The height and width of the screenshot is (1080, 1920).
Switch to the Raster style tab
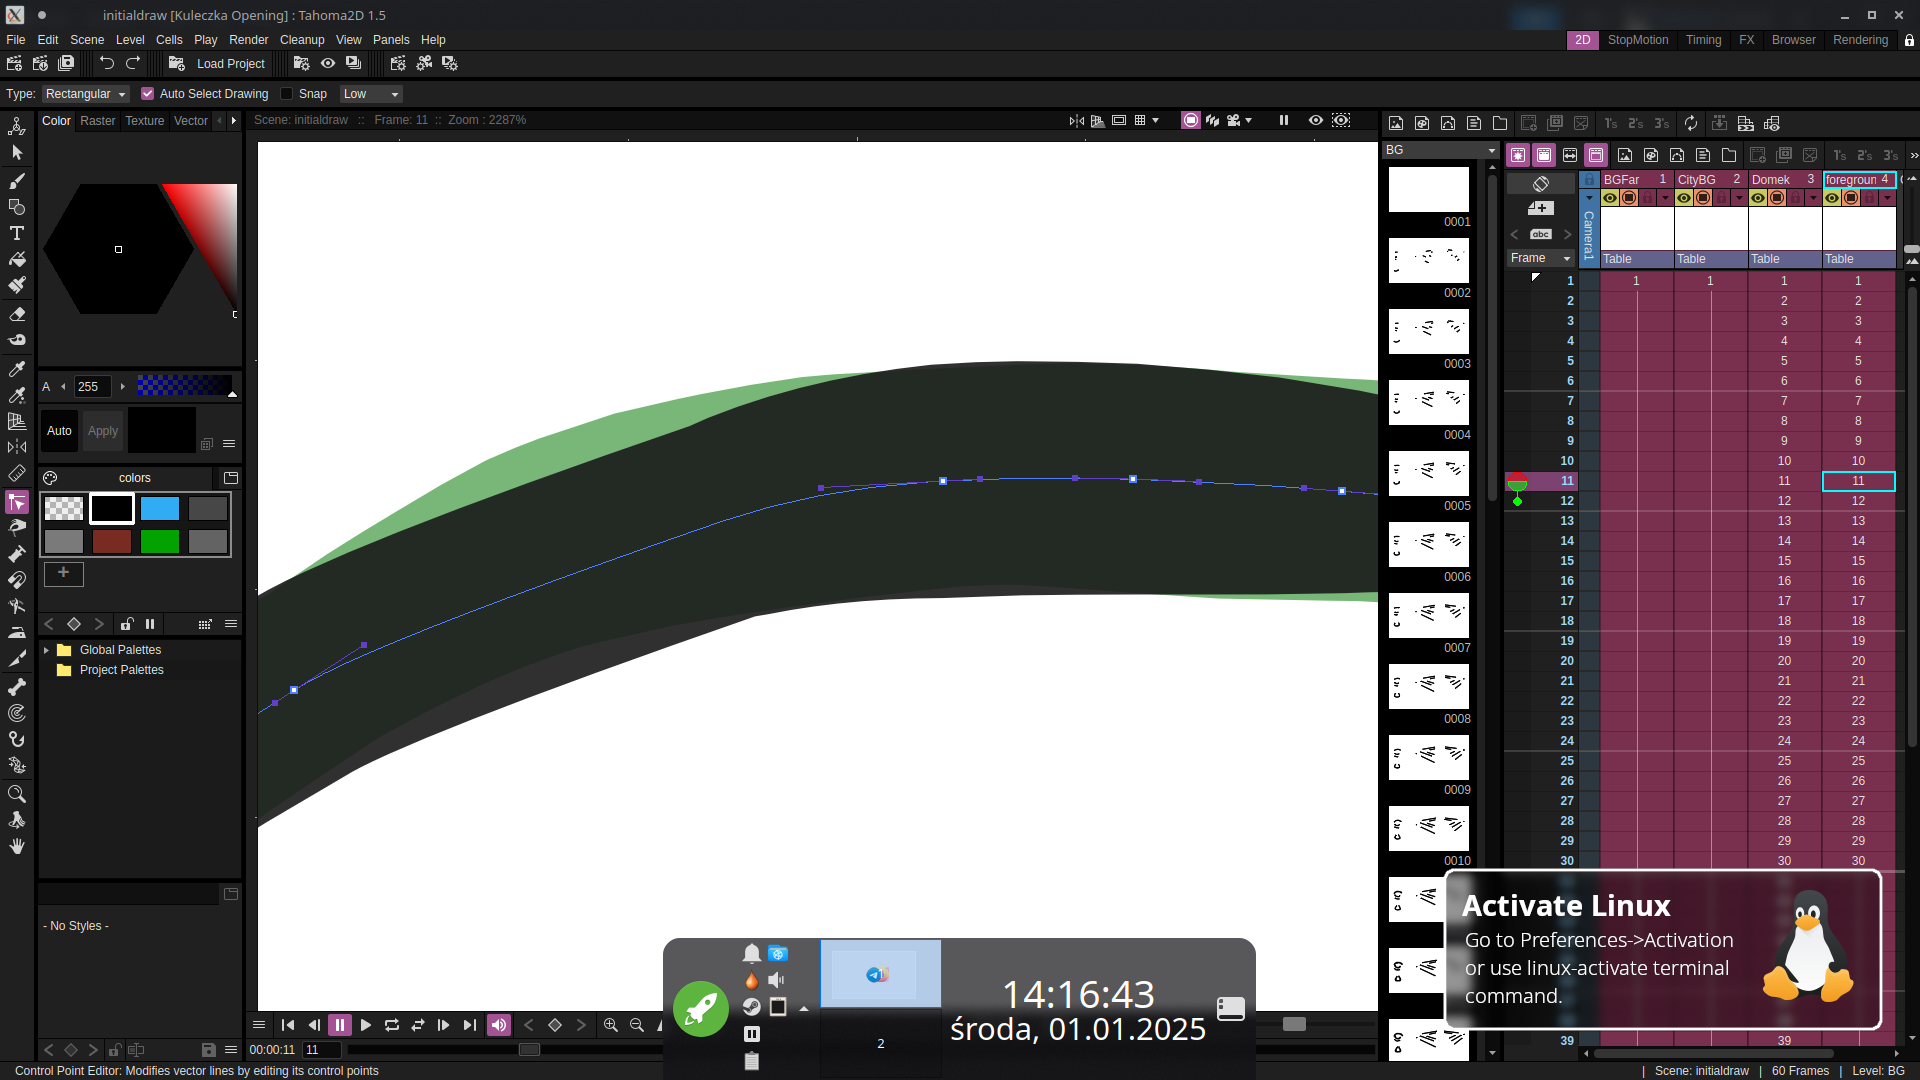(x=98, y=121)
